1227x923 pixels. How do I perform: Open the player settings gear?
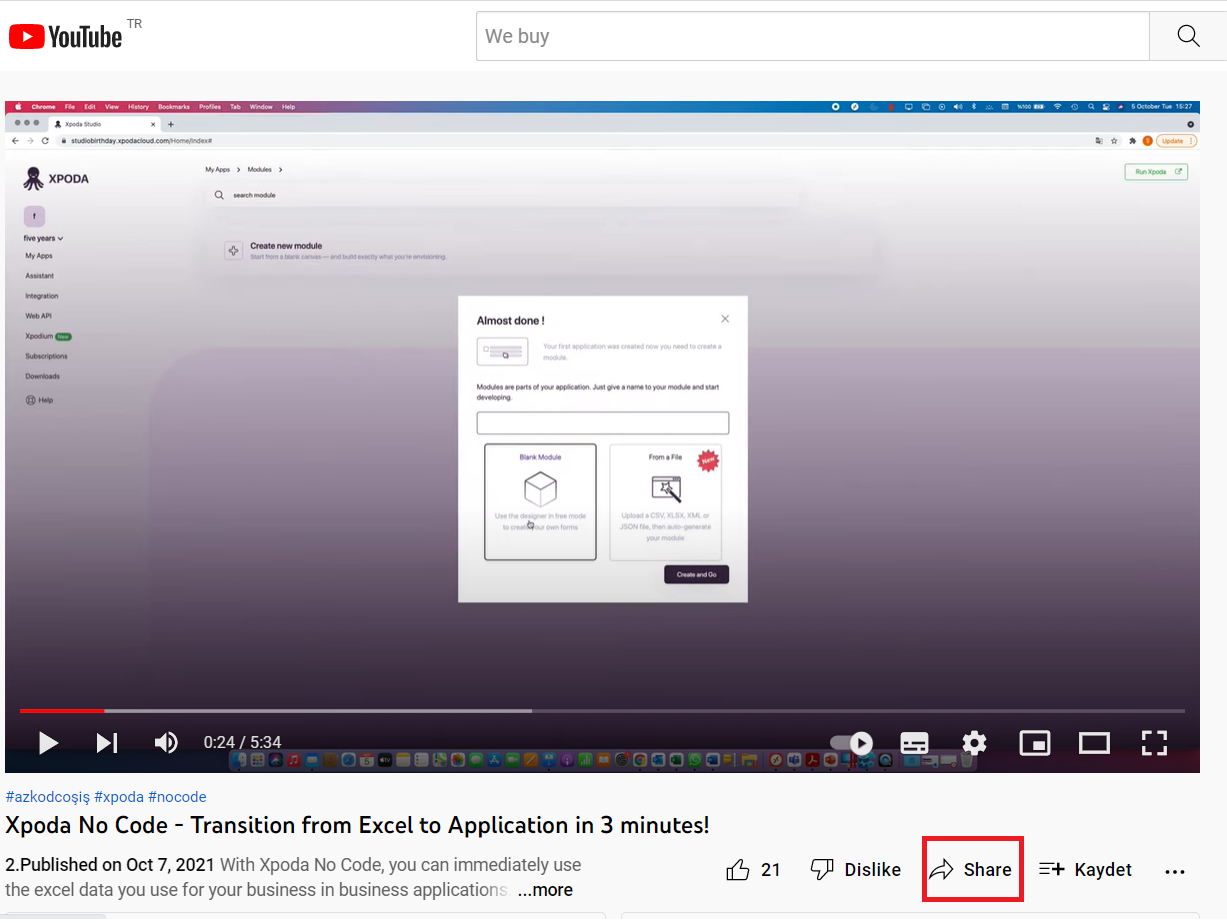(974, 743)
